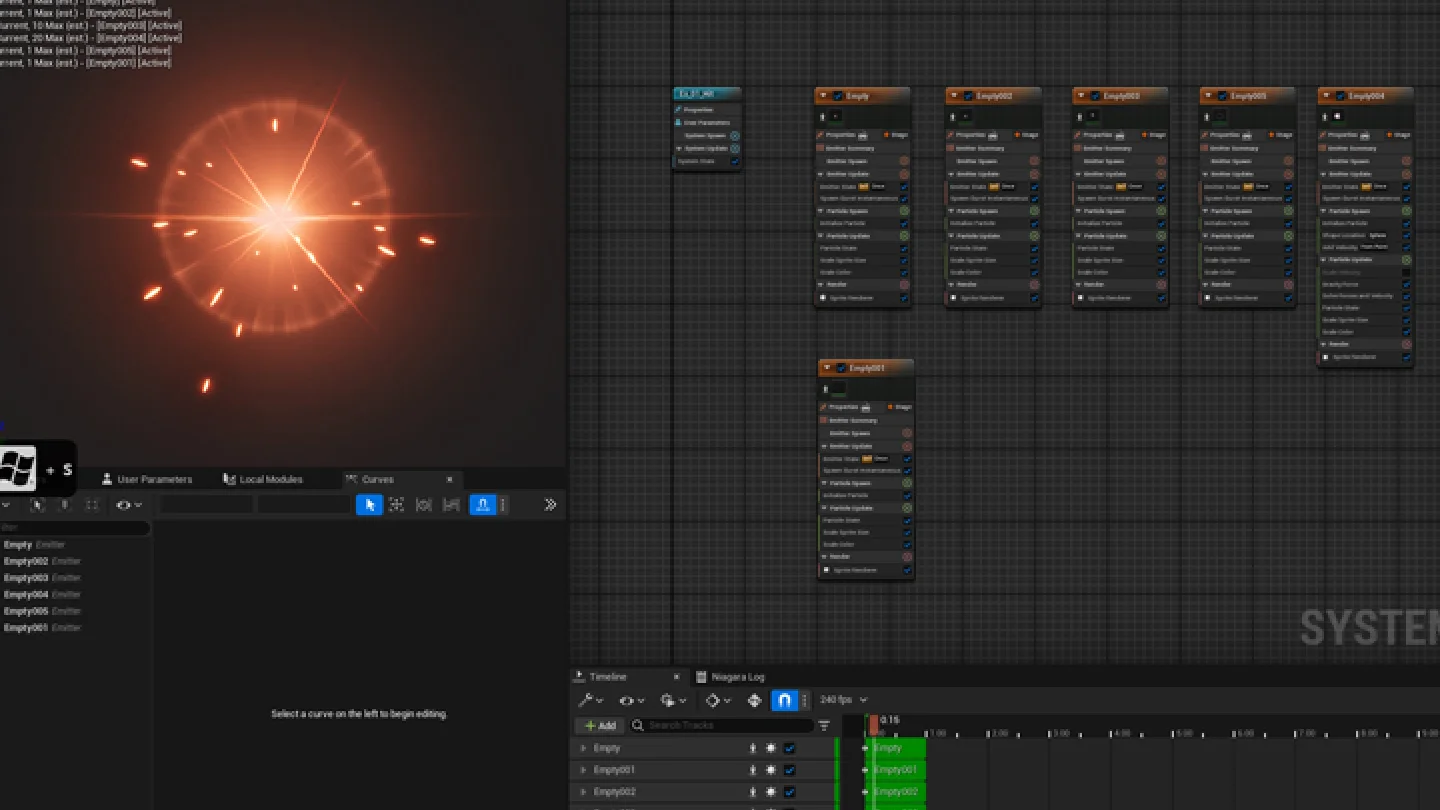
Task: Click the focus/fit curves icon next to select tool
Action: [397, 505]
